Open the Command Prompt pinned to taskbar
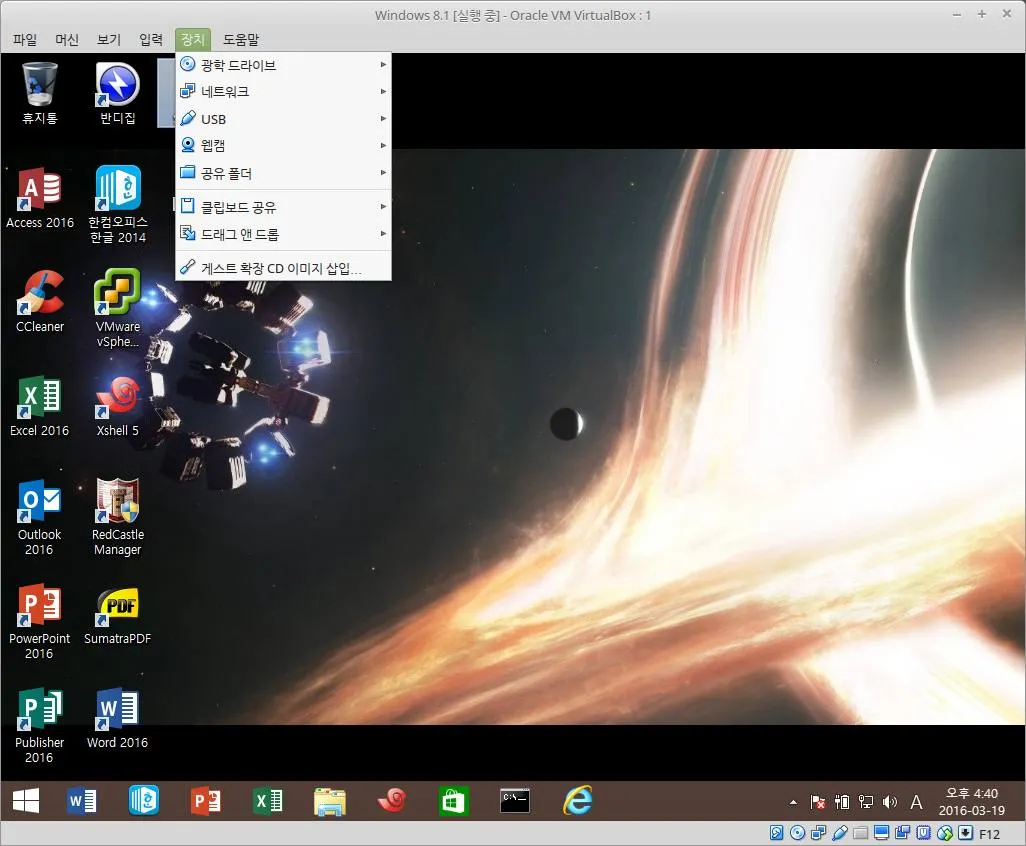Screen dimensions: 1026x846 (515, 800)
